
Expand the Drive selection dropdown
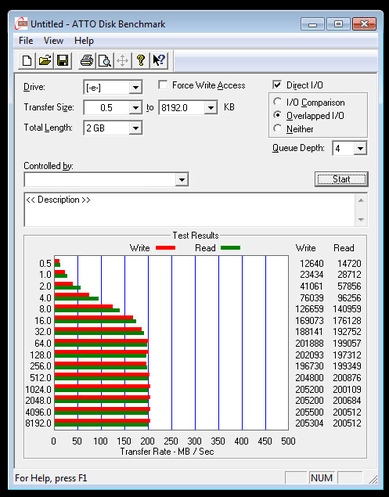(135, 88)
